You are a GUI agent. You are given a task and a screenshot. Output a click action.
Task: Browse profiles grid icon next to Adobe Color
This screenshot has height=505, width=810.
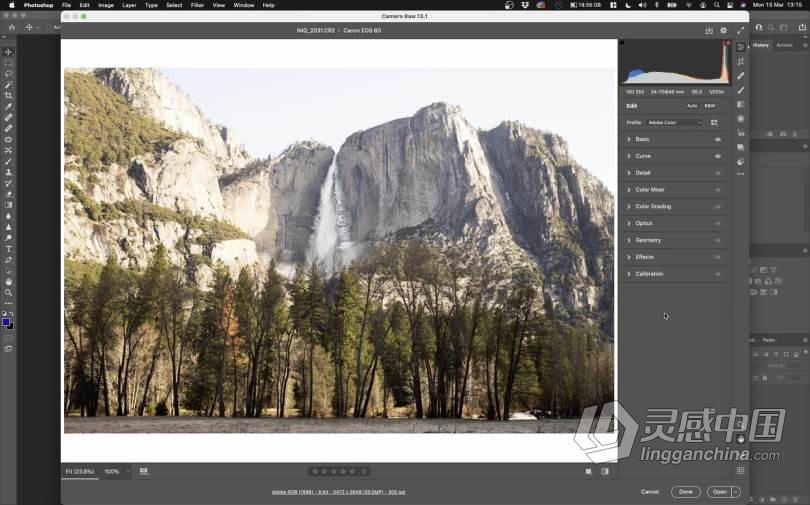click(714, 122)
